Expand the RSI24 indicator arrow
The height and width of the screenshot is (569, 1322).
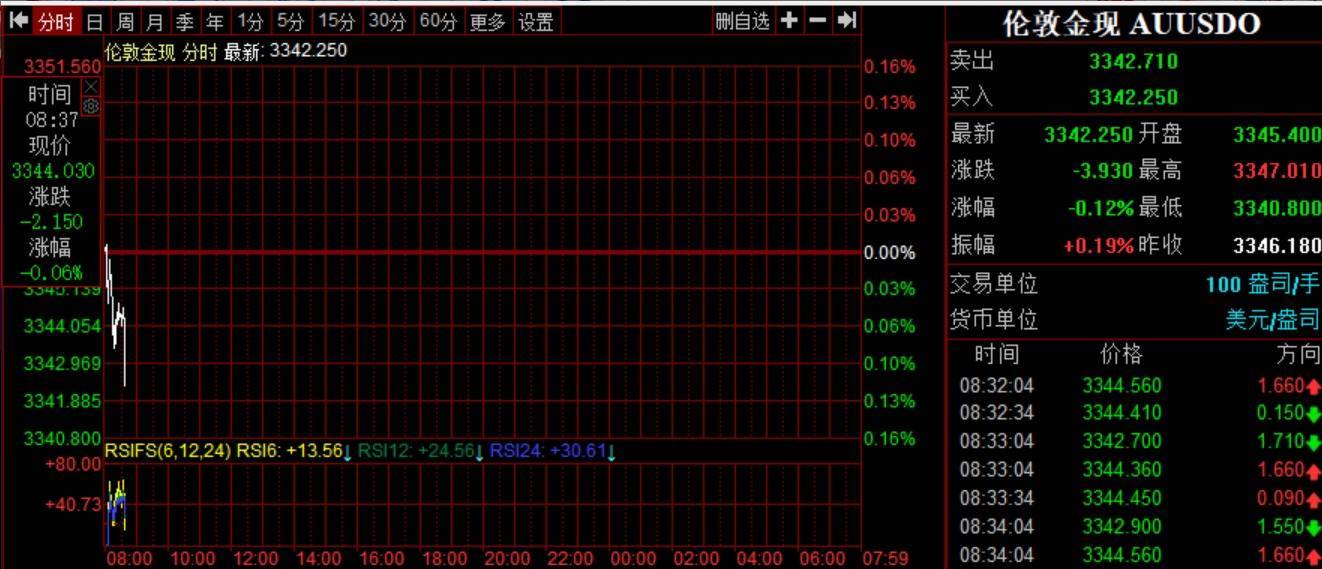(x=611, y=453)
